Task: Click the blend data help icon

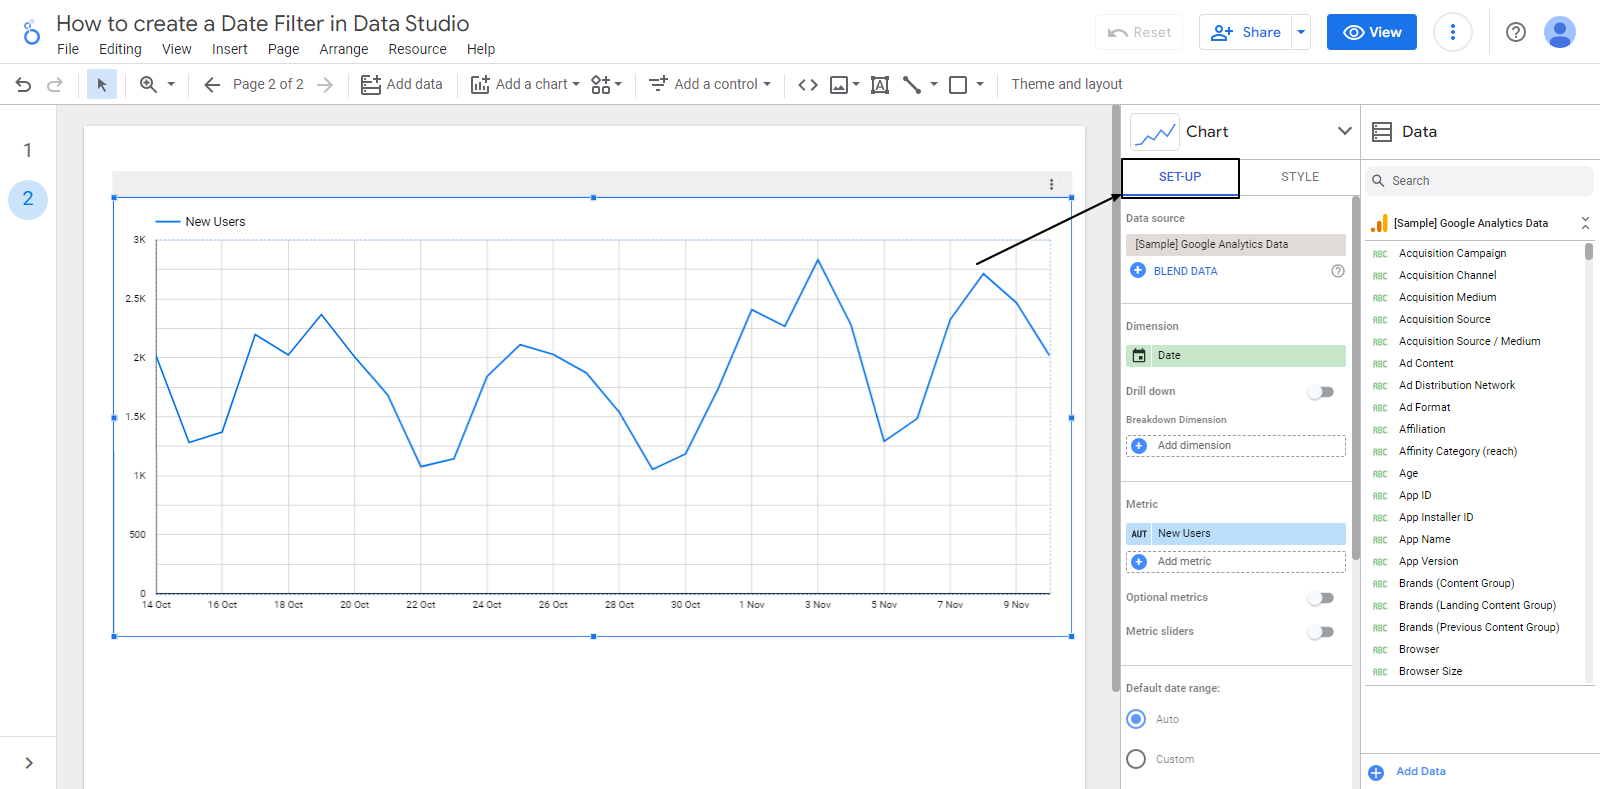Action: click(x=1338, y=271)
